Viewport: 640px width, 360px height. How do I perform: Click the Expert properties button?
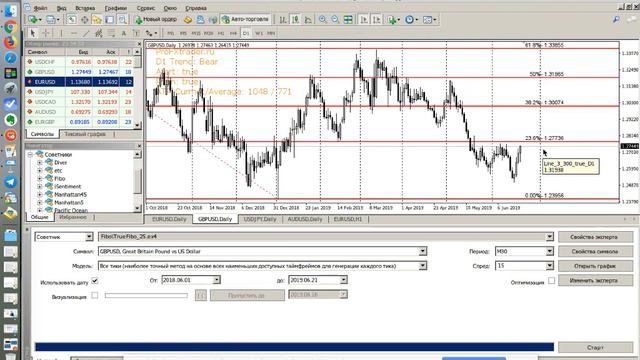point(595,237)
